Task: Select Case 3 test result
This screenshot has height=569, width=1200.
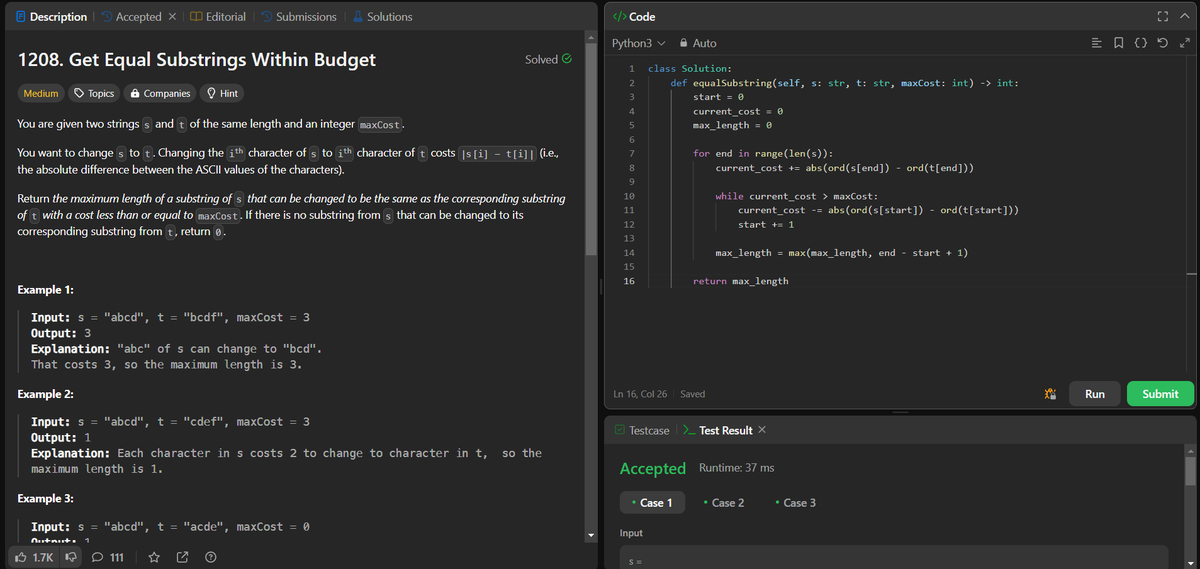Action: point(795,502)
